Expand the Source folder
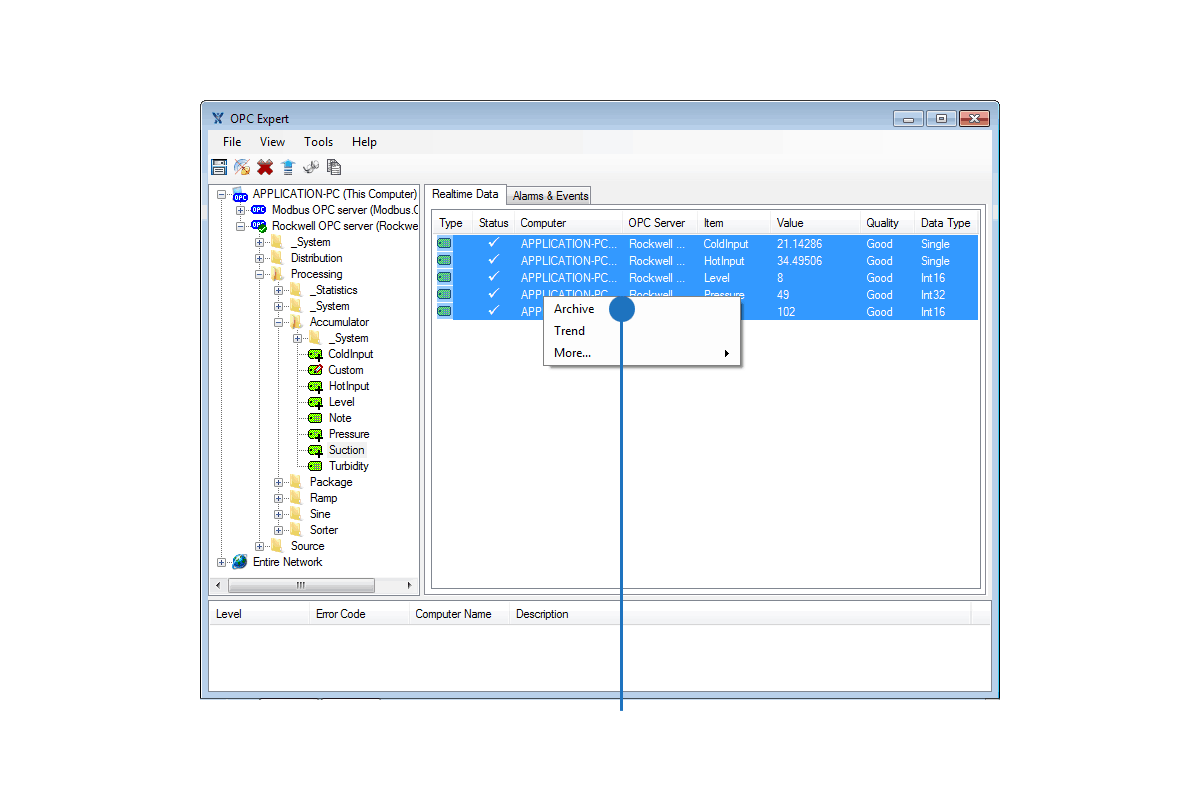Screen dimensions: 1200x800 click(260, 546)
